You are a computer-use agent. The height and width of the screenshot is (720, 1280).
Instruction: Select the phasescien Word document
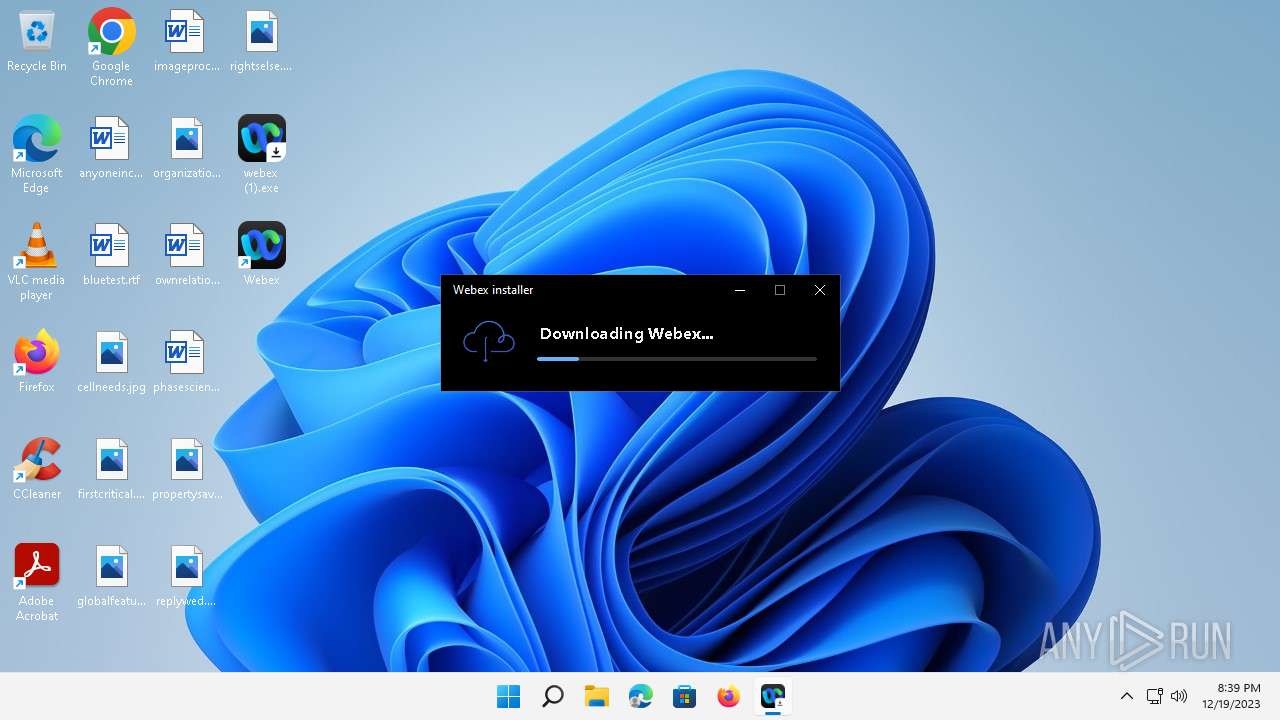pos(186,364)
